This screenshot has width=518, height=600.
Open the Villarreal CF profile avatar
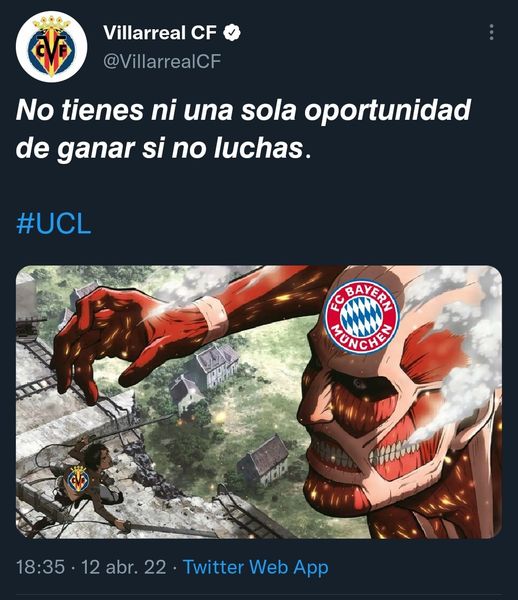tap(52, 47)
